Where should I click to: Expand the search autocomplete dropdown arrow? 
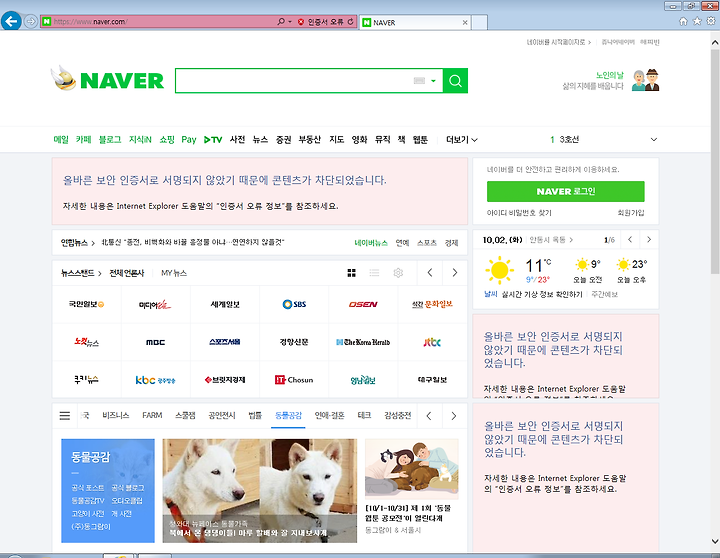pyautogui.click(x=433, y=81)
